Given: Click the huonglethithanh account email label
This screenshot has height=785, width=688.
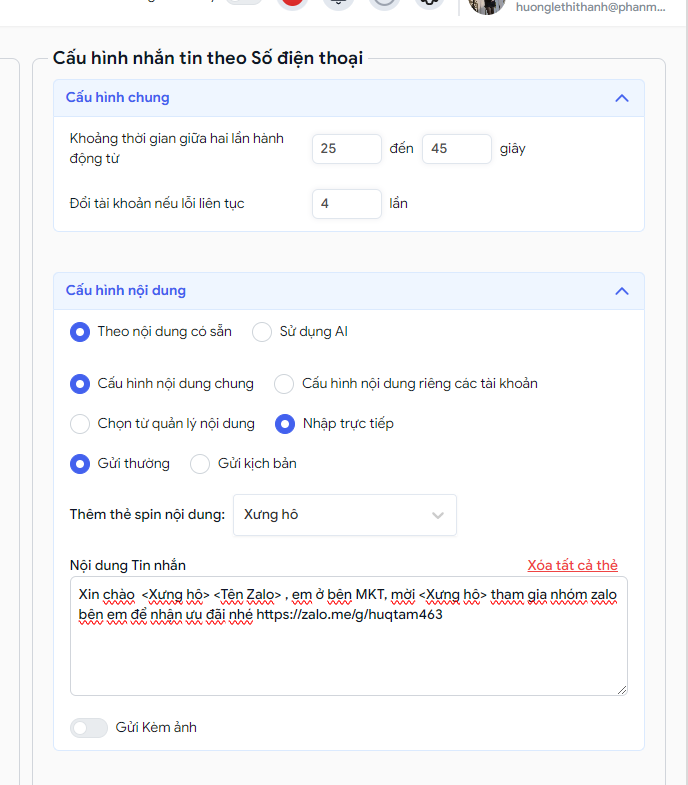Looking at the screenshot, I should (x=590, y=7).
